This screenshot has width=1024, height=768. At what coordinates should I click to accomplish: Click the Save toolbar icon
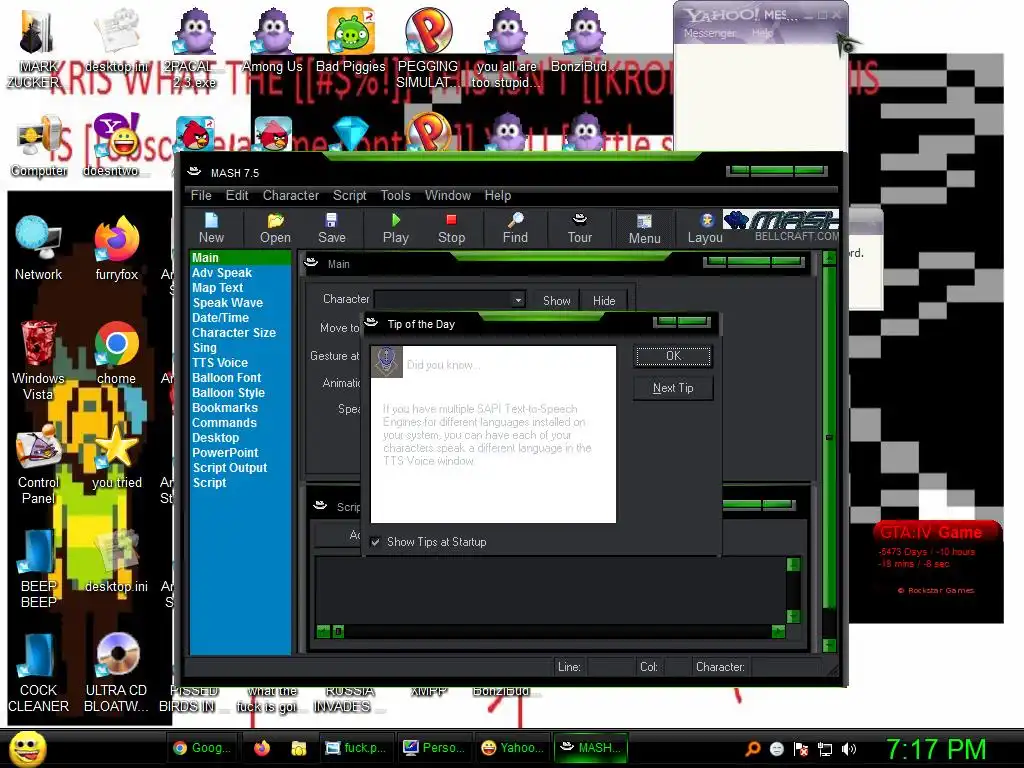(x=331, y=228)
